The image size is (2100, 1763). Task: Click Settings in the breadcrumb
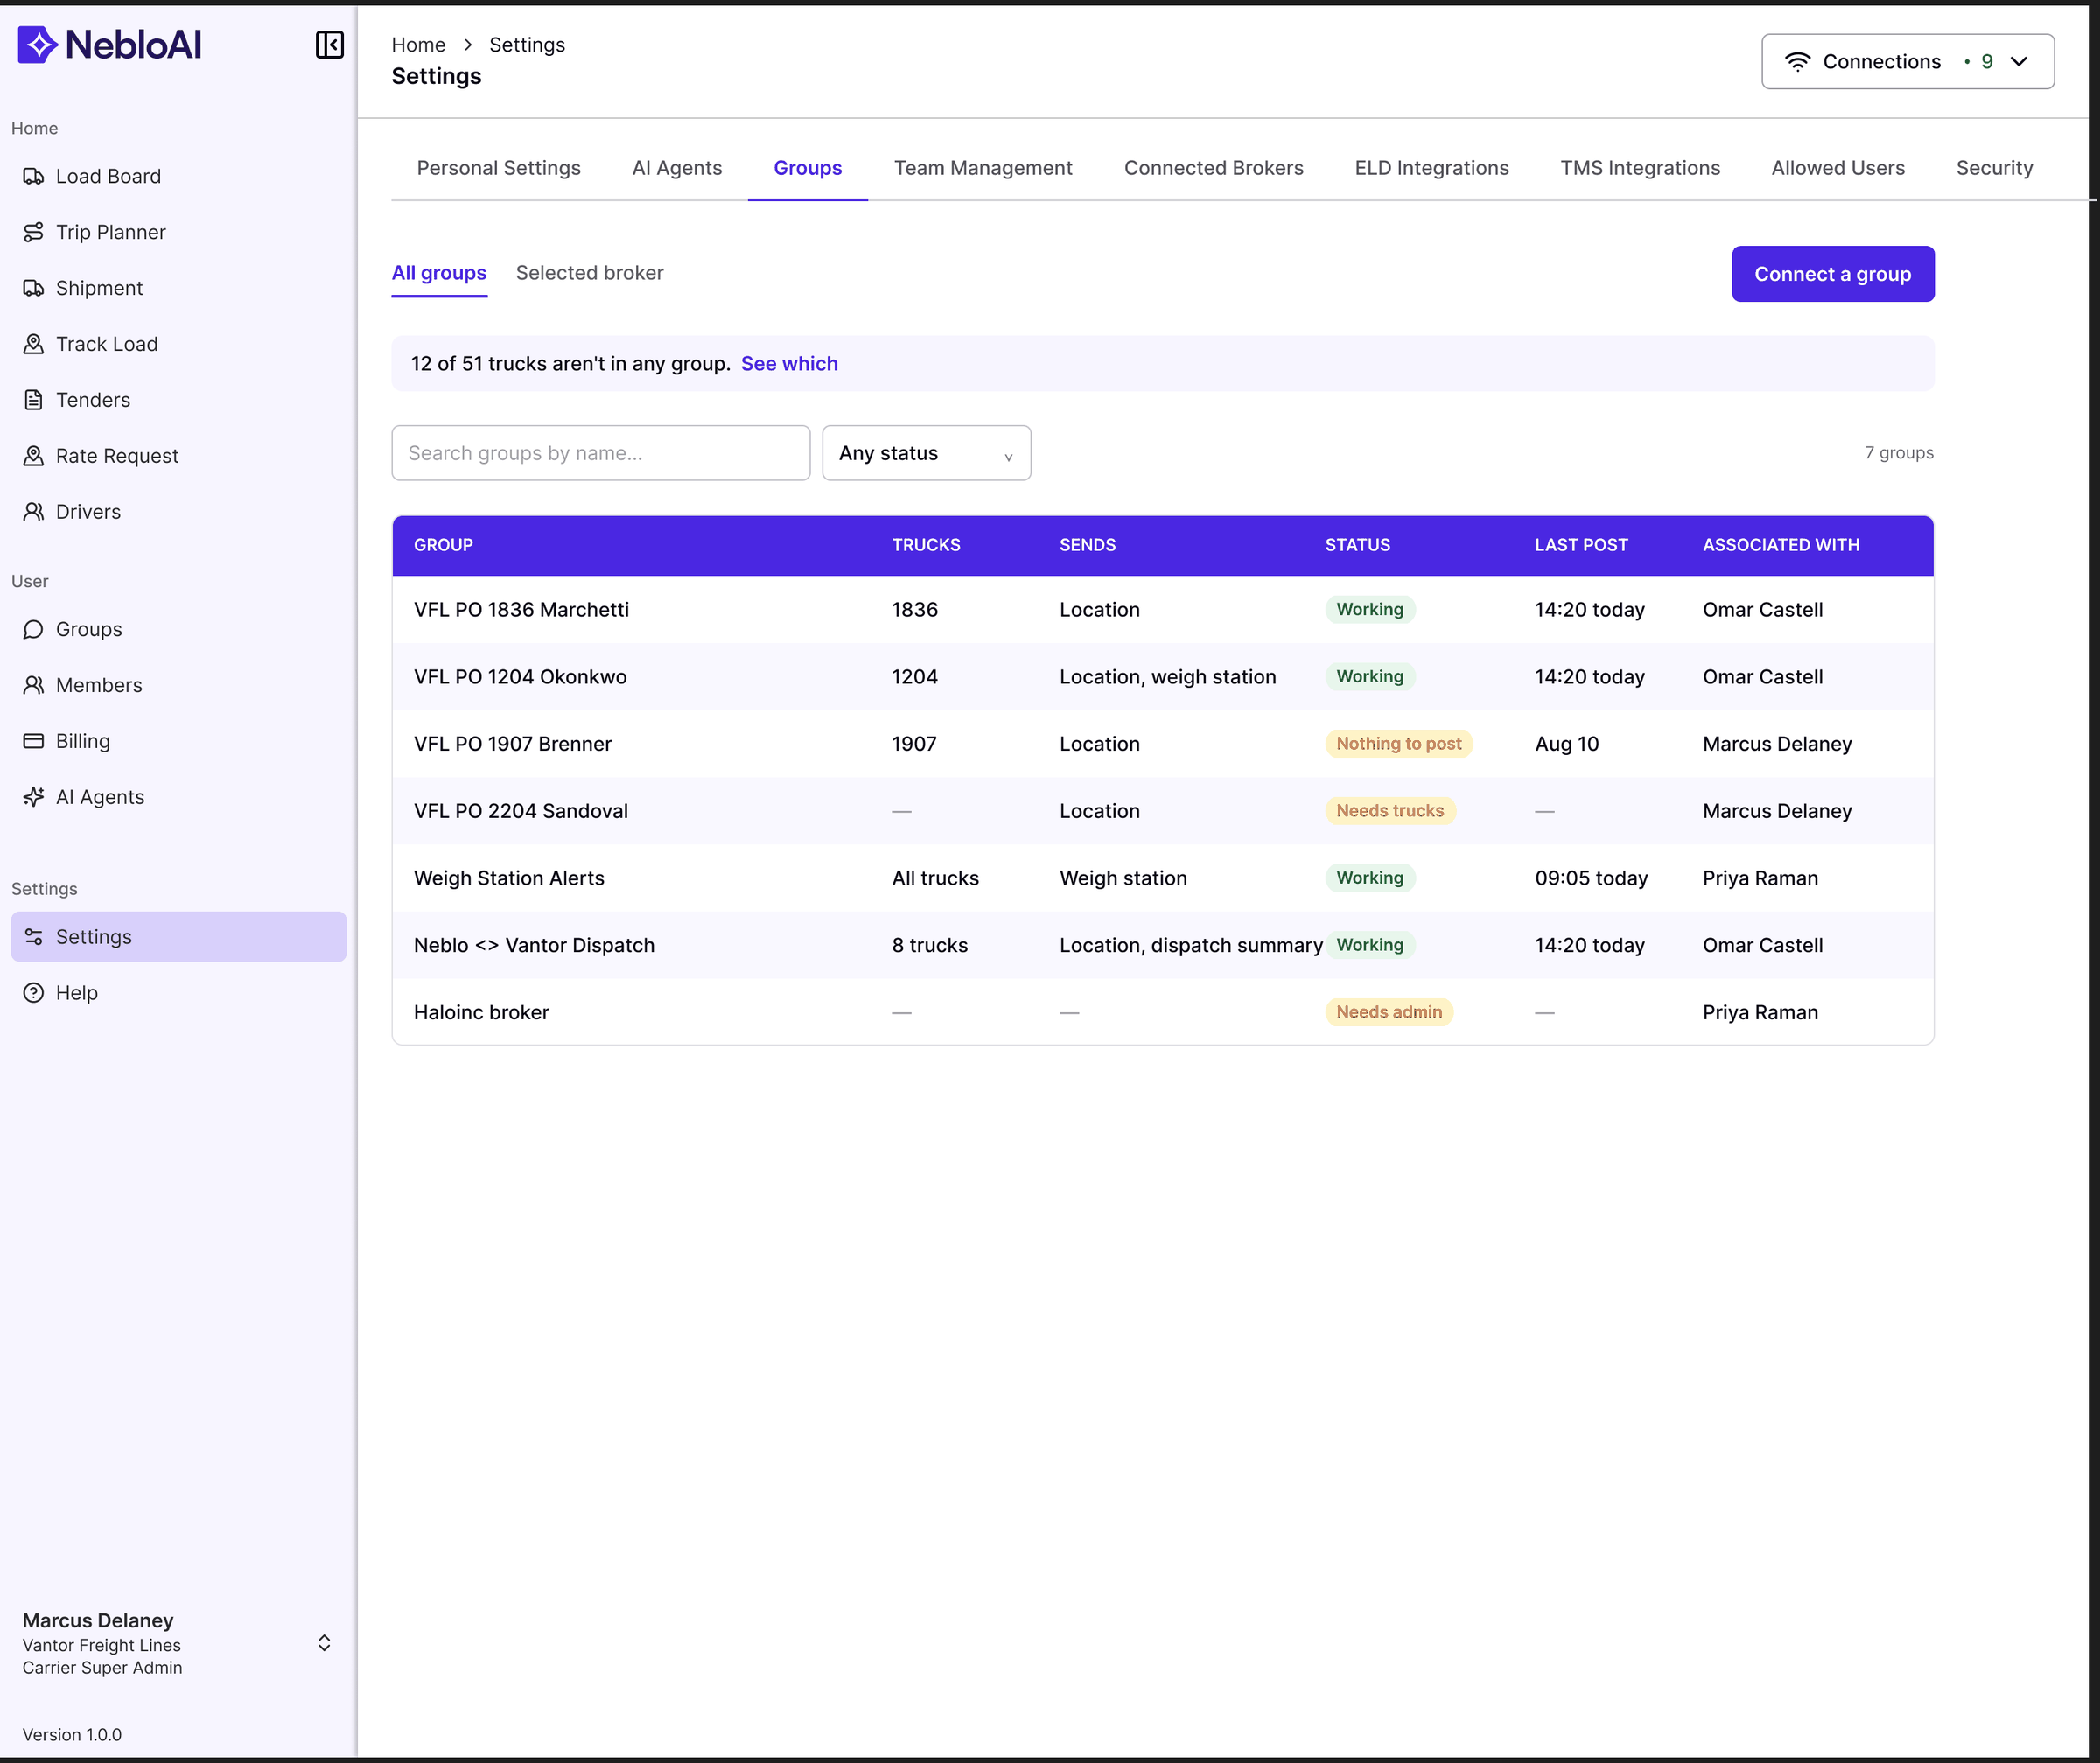click(x=527, y=45)
